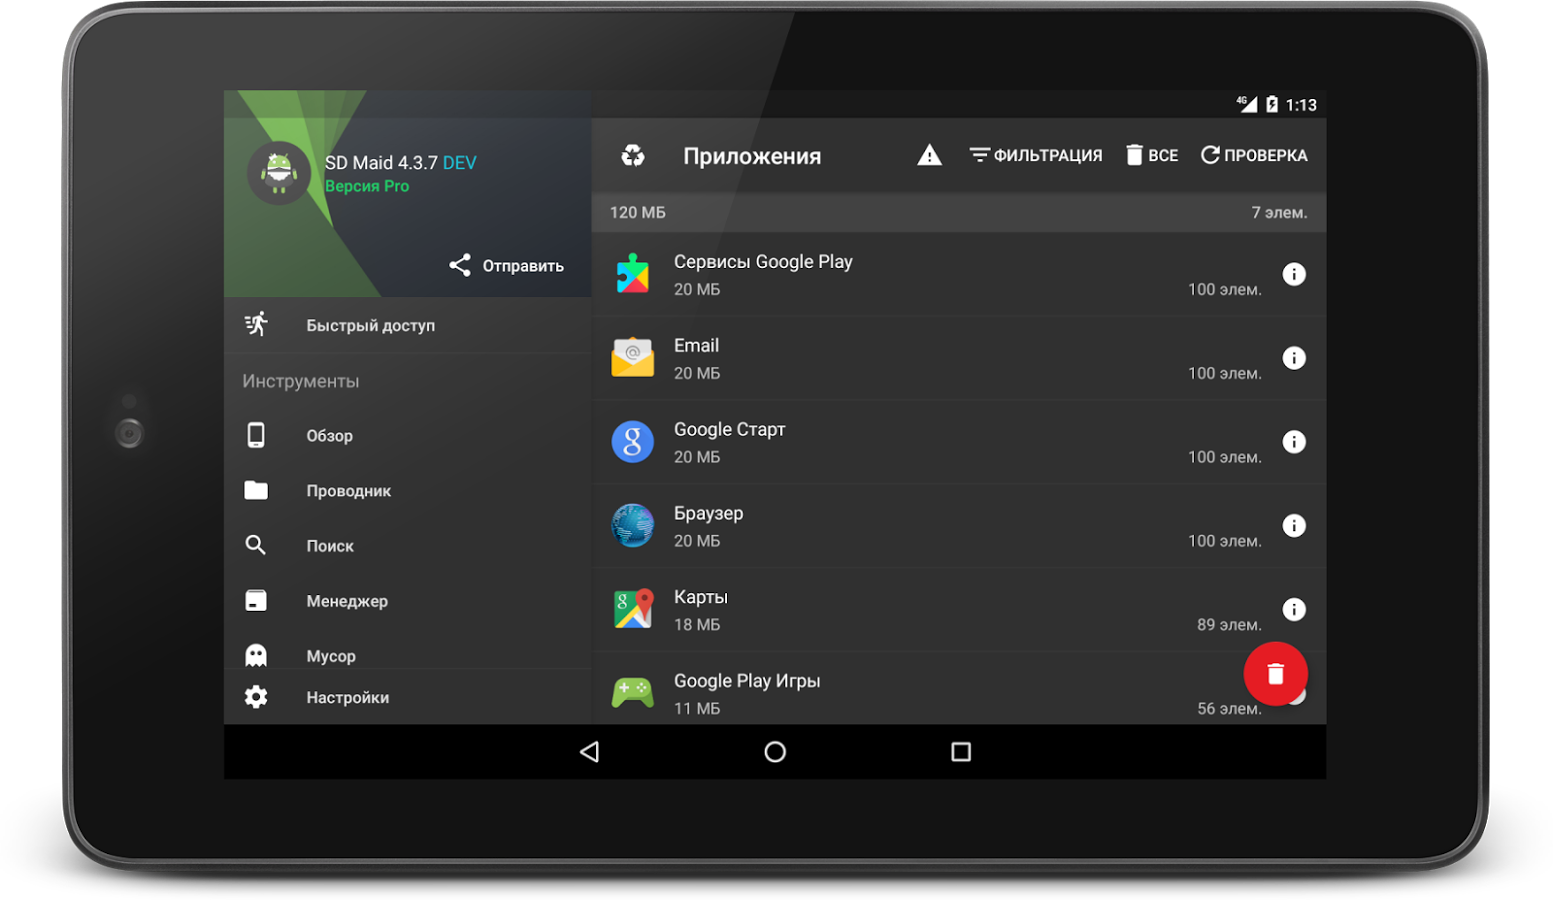Show info for Сервисы Google Play
The height and width of the screenshot is (900, 1553).
pos(1294,274)
